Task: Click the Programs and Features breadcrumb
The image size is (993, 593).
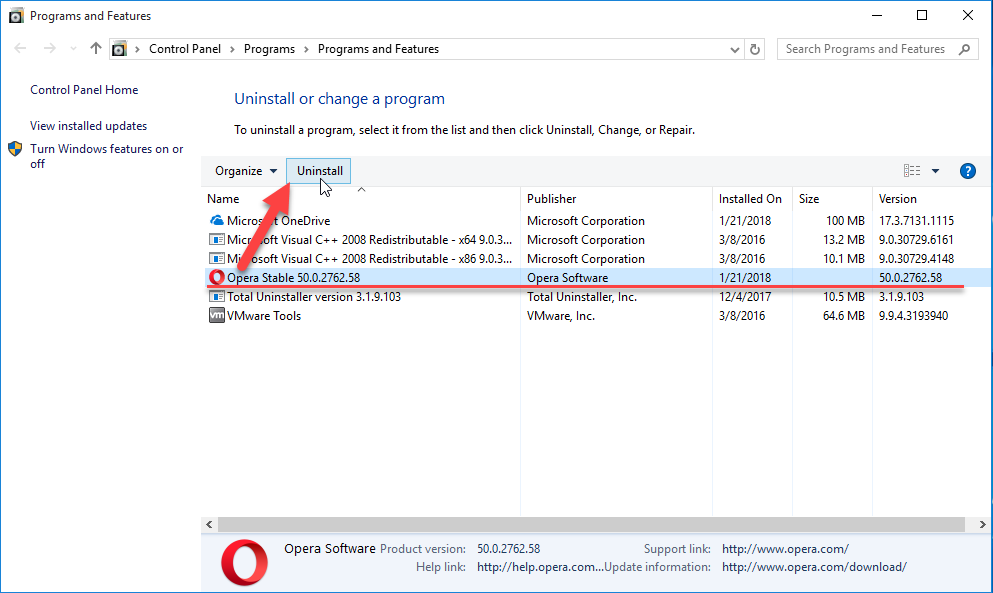Action: coord(378,49)
